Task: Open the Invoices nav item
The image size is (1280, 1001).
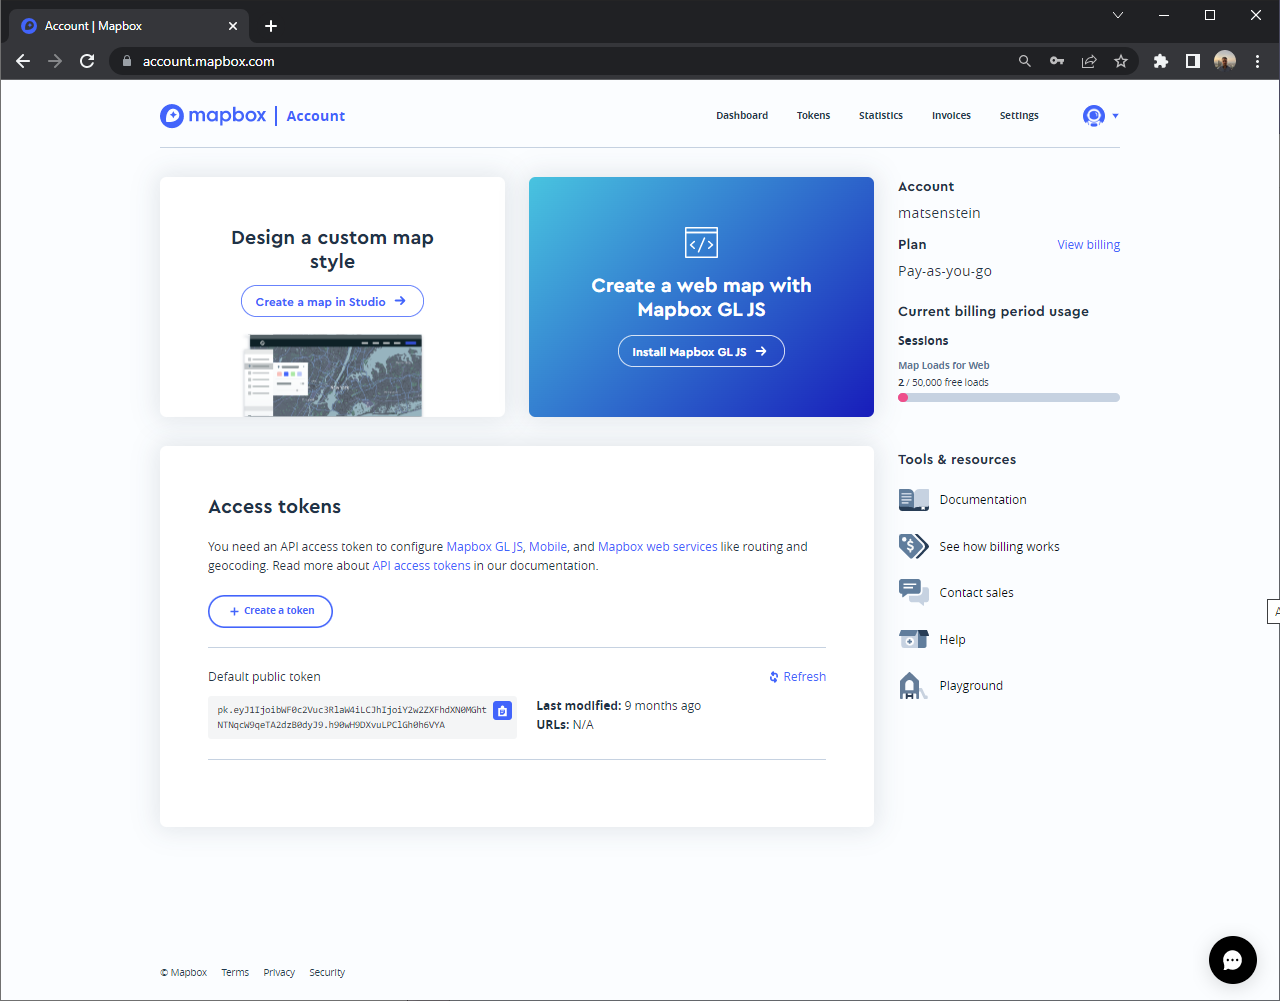Action: 951,116
